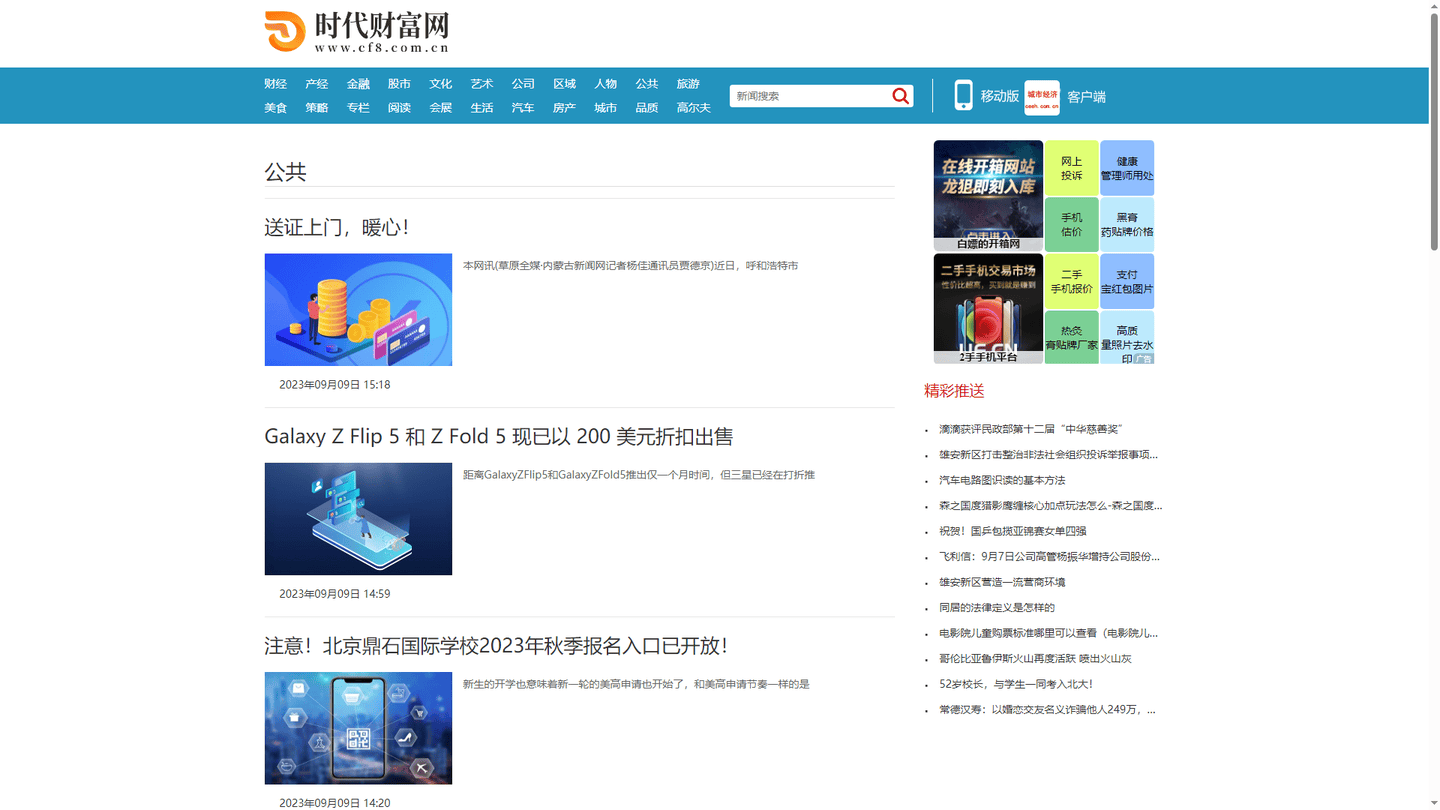Viewport: 1440px width, 810px height.
Task: Open 同居的法律定义是怎样的 link
Action: (x=996, y=608)
